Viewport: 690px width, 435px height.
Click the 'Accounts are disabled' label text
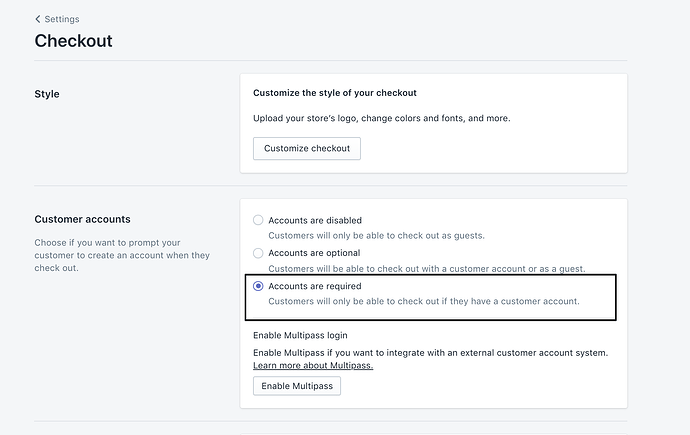[x=315, y=220]
